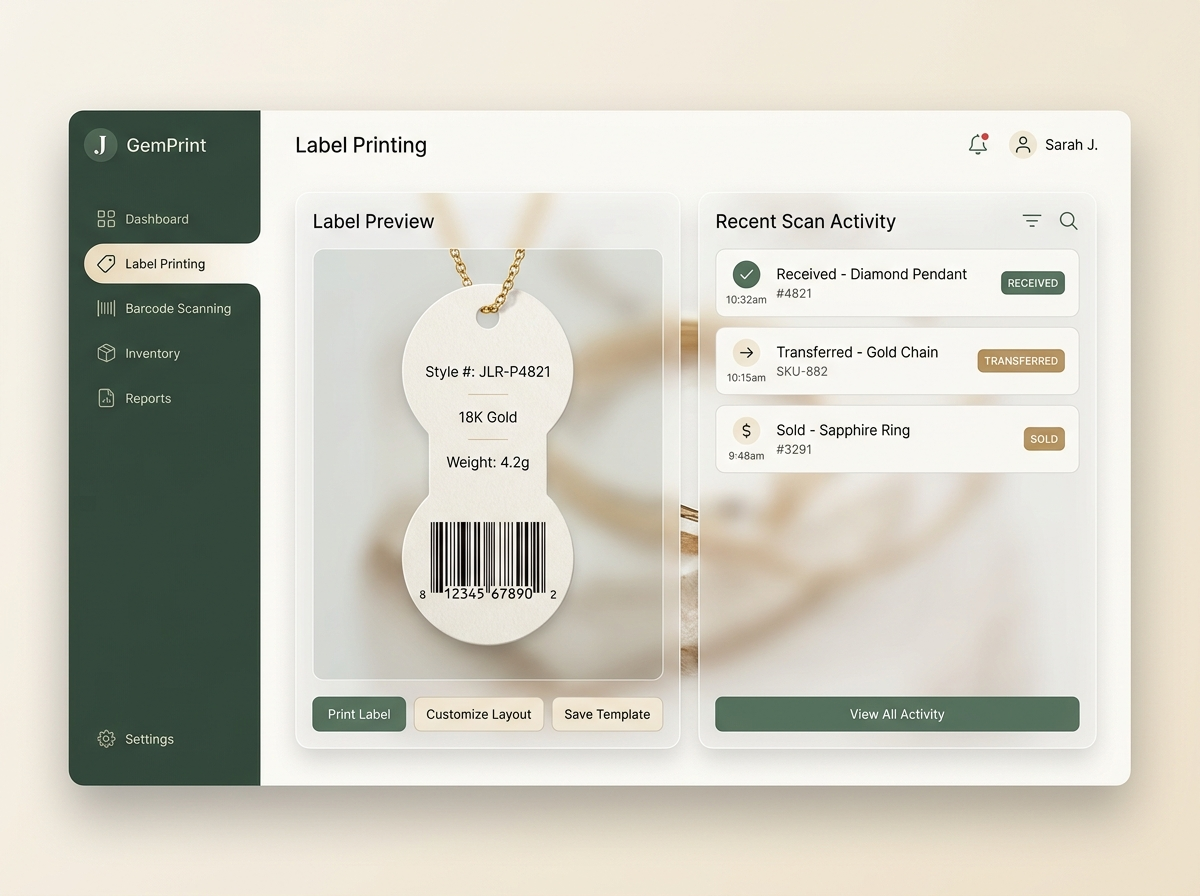The image size is (1200, 896).
Task: Click the Inventory box icon
Action: click(106, 353)
